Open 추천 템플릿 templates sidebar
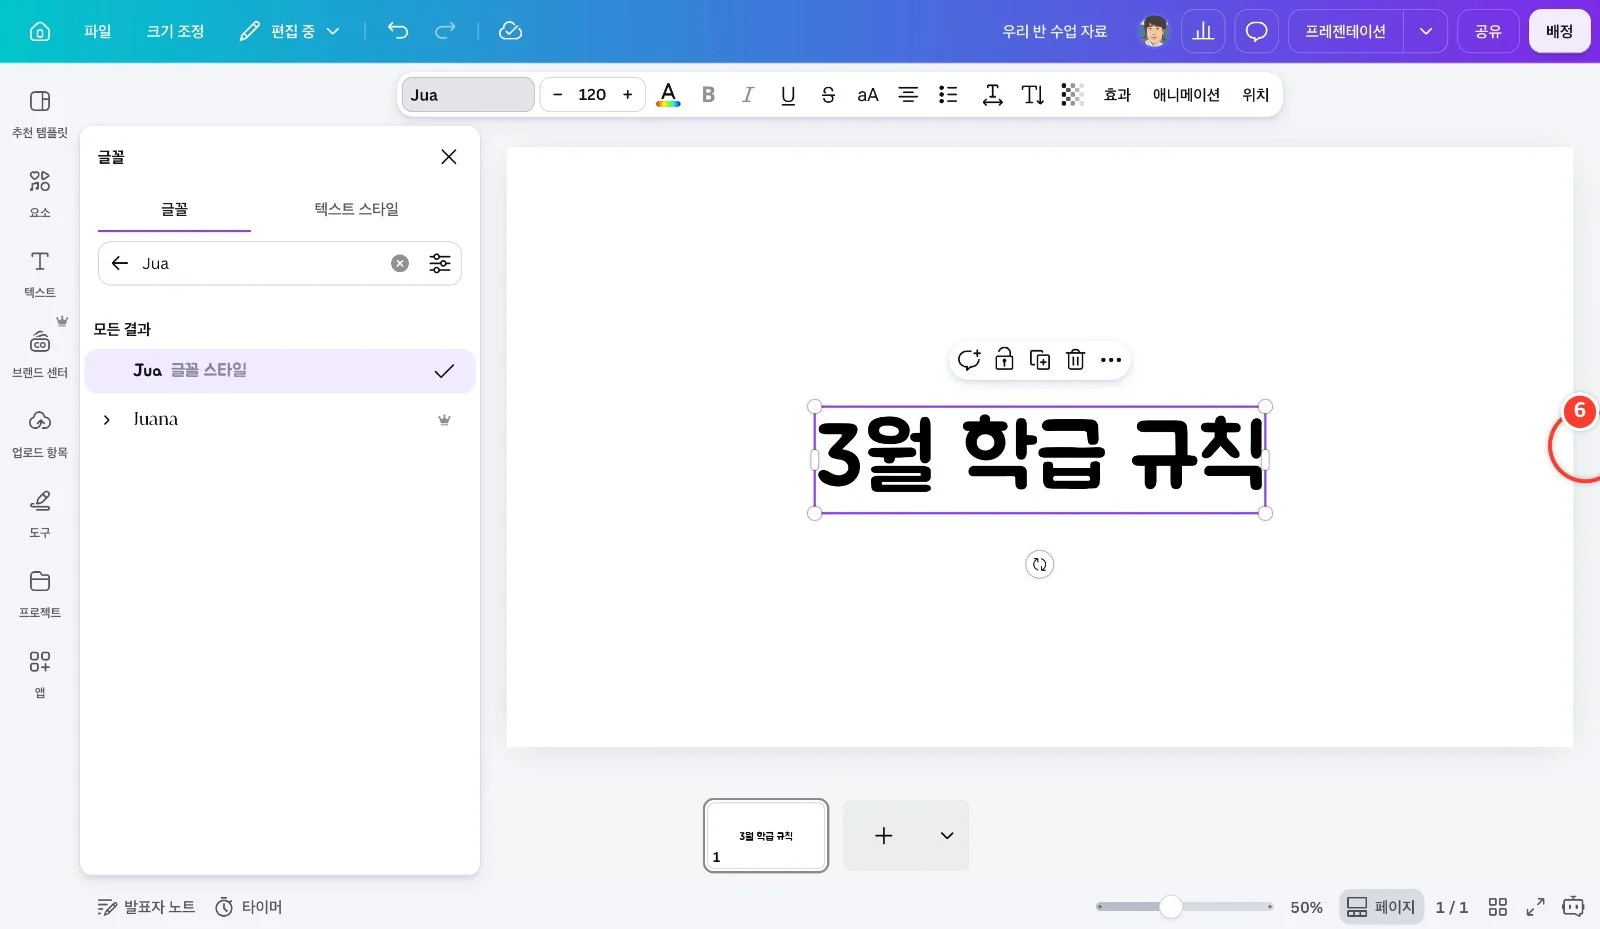This screenshot has height=929, width=1600. [40, 114]
